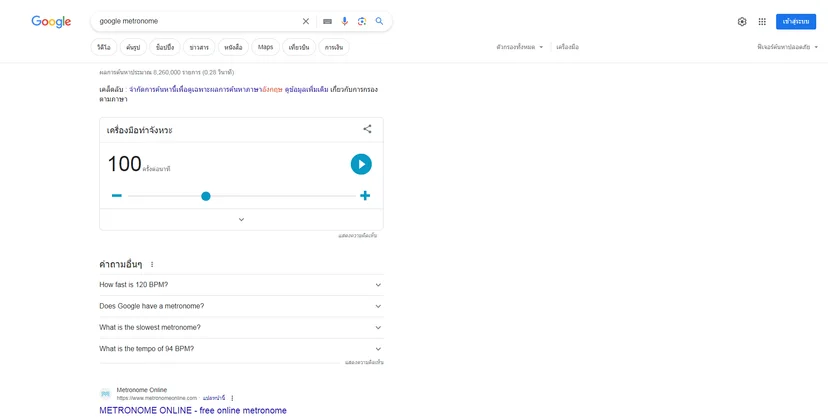Image resolution: width=828 pixels, height=419 pixels.
Task: Send feedback below the questions list
Action: pyautogui.click(x=364, y=362)
